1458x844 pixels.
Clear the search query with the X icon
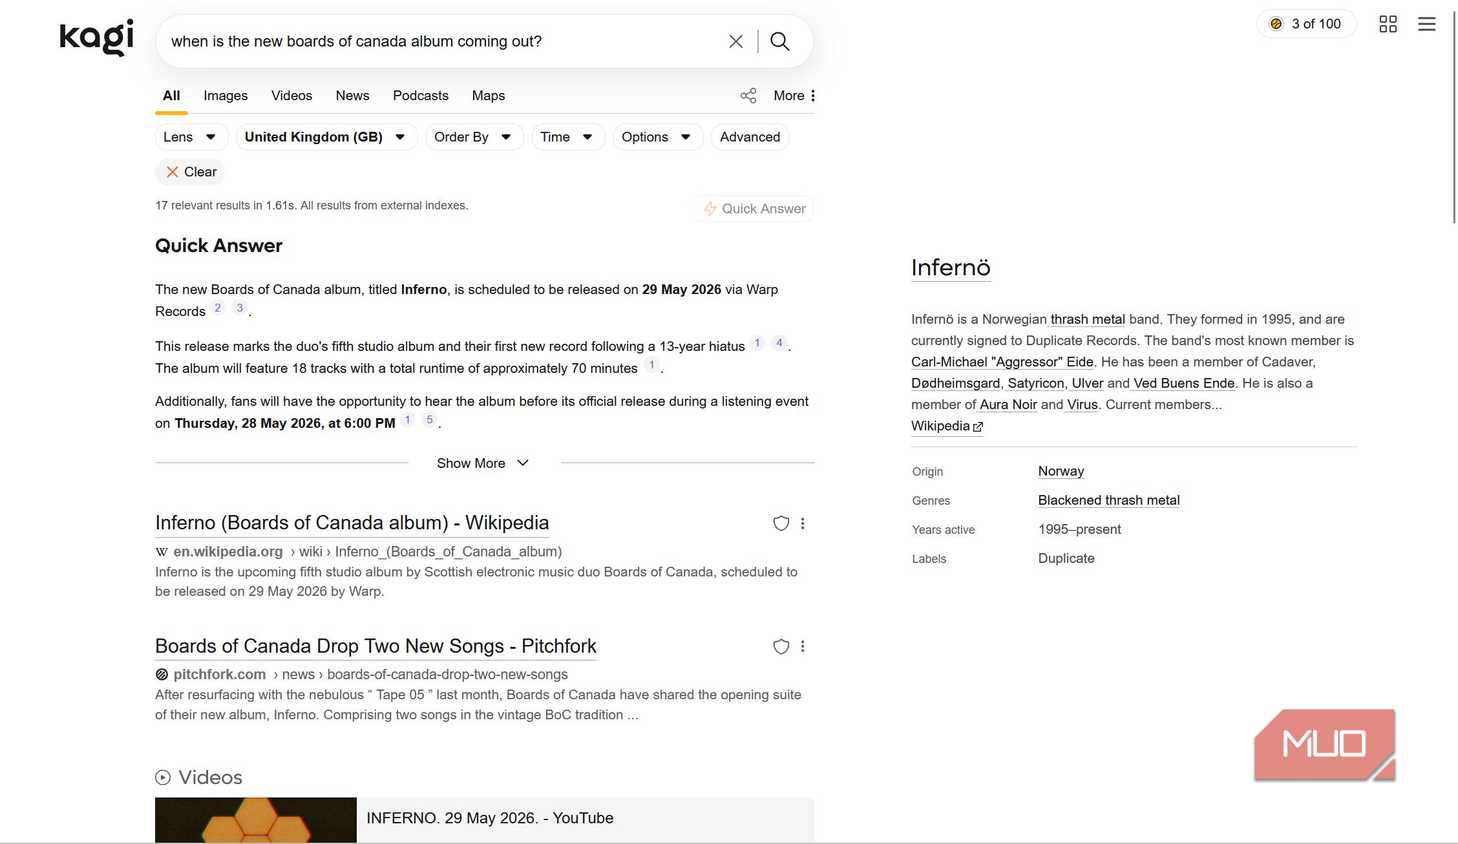point(736,41)
